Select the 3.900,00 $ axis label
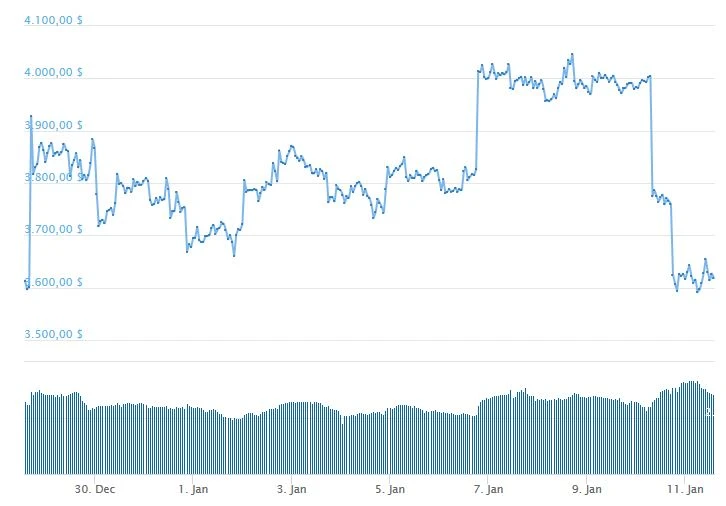This screenshot has height=506, width=726. tap(54, 125)
